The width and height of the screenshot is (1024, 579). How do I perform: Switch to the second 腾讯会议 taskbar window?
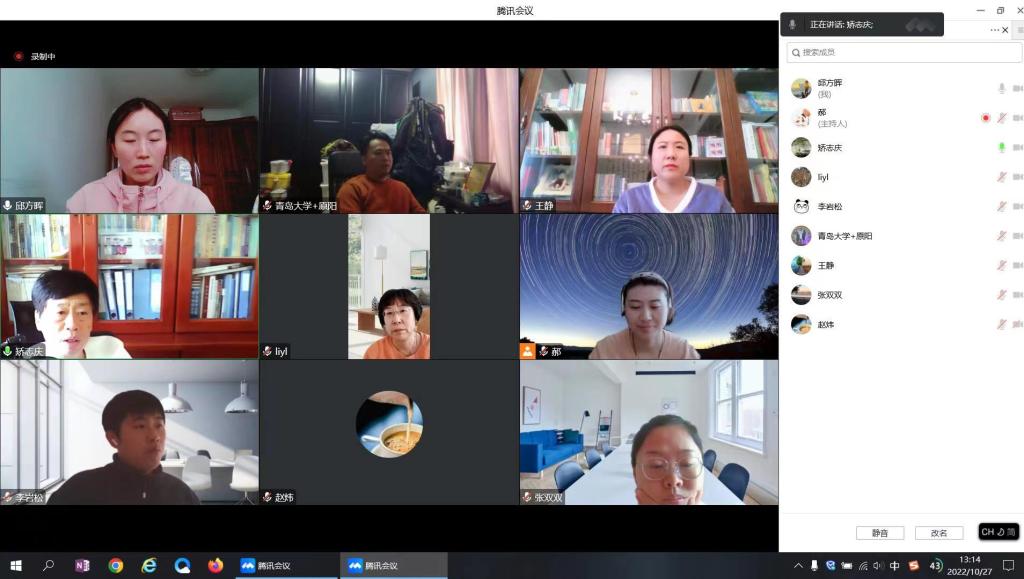tap(392, 568)
